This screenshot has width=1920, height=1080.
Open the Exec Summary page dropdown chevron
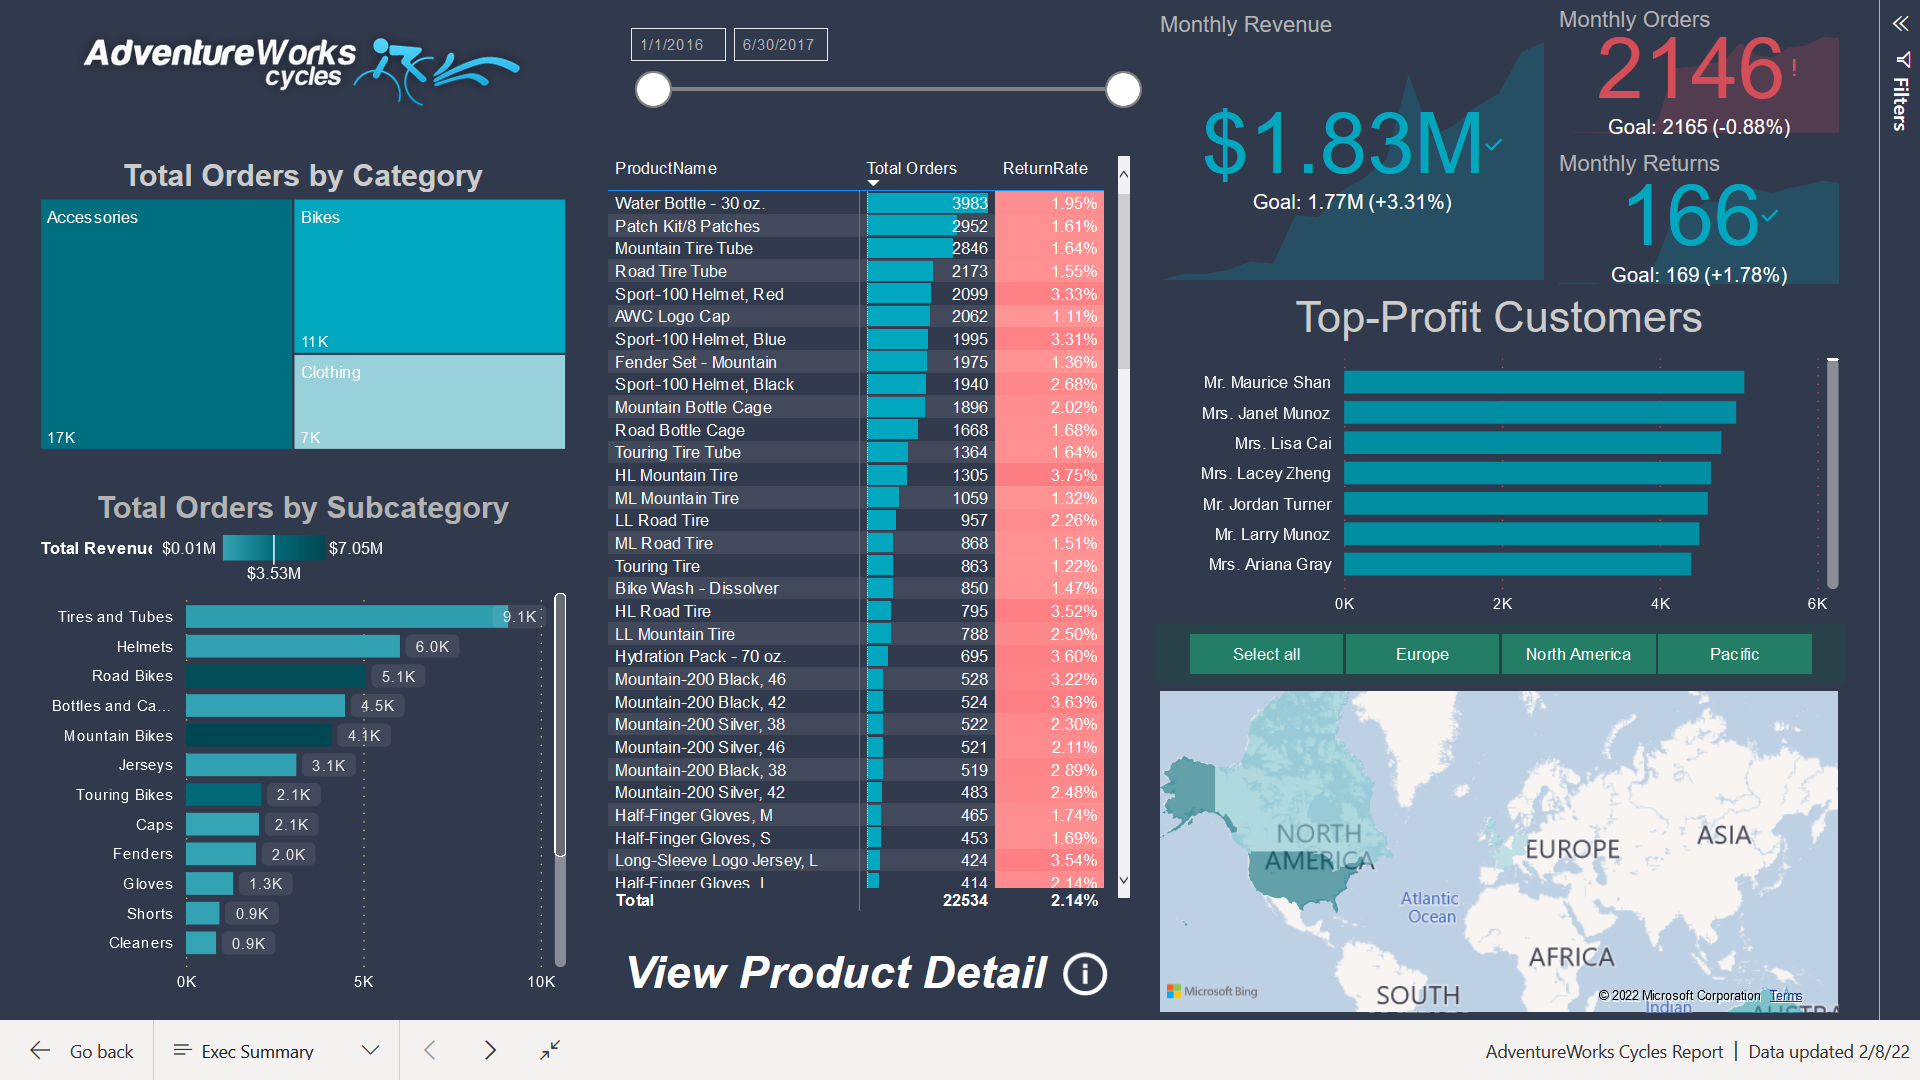point(369,1050)
